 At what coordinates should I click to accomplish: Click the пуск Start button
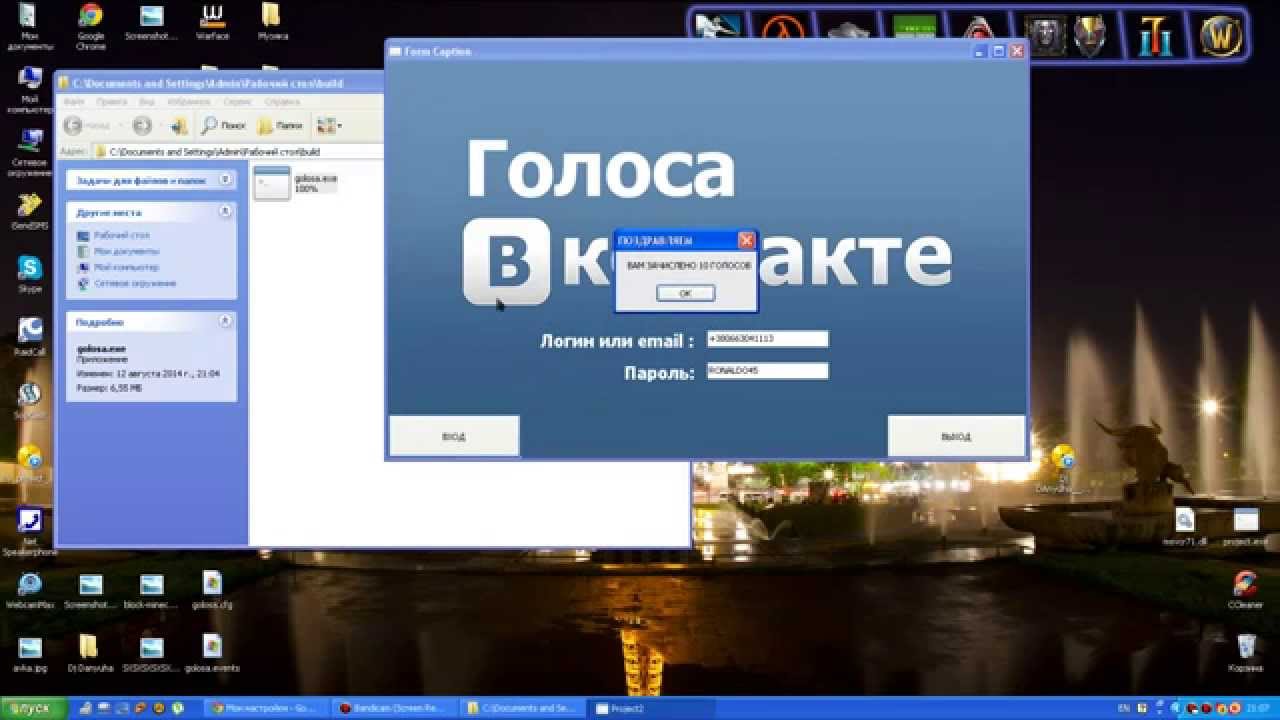[33, 708]
